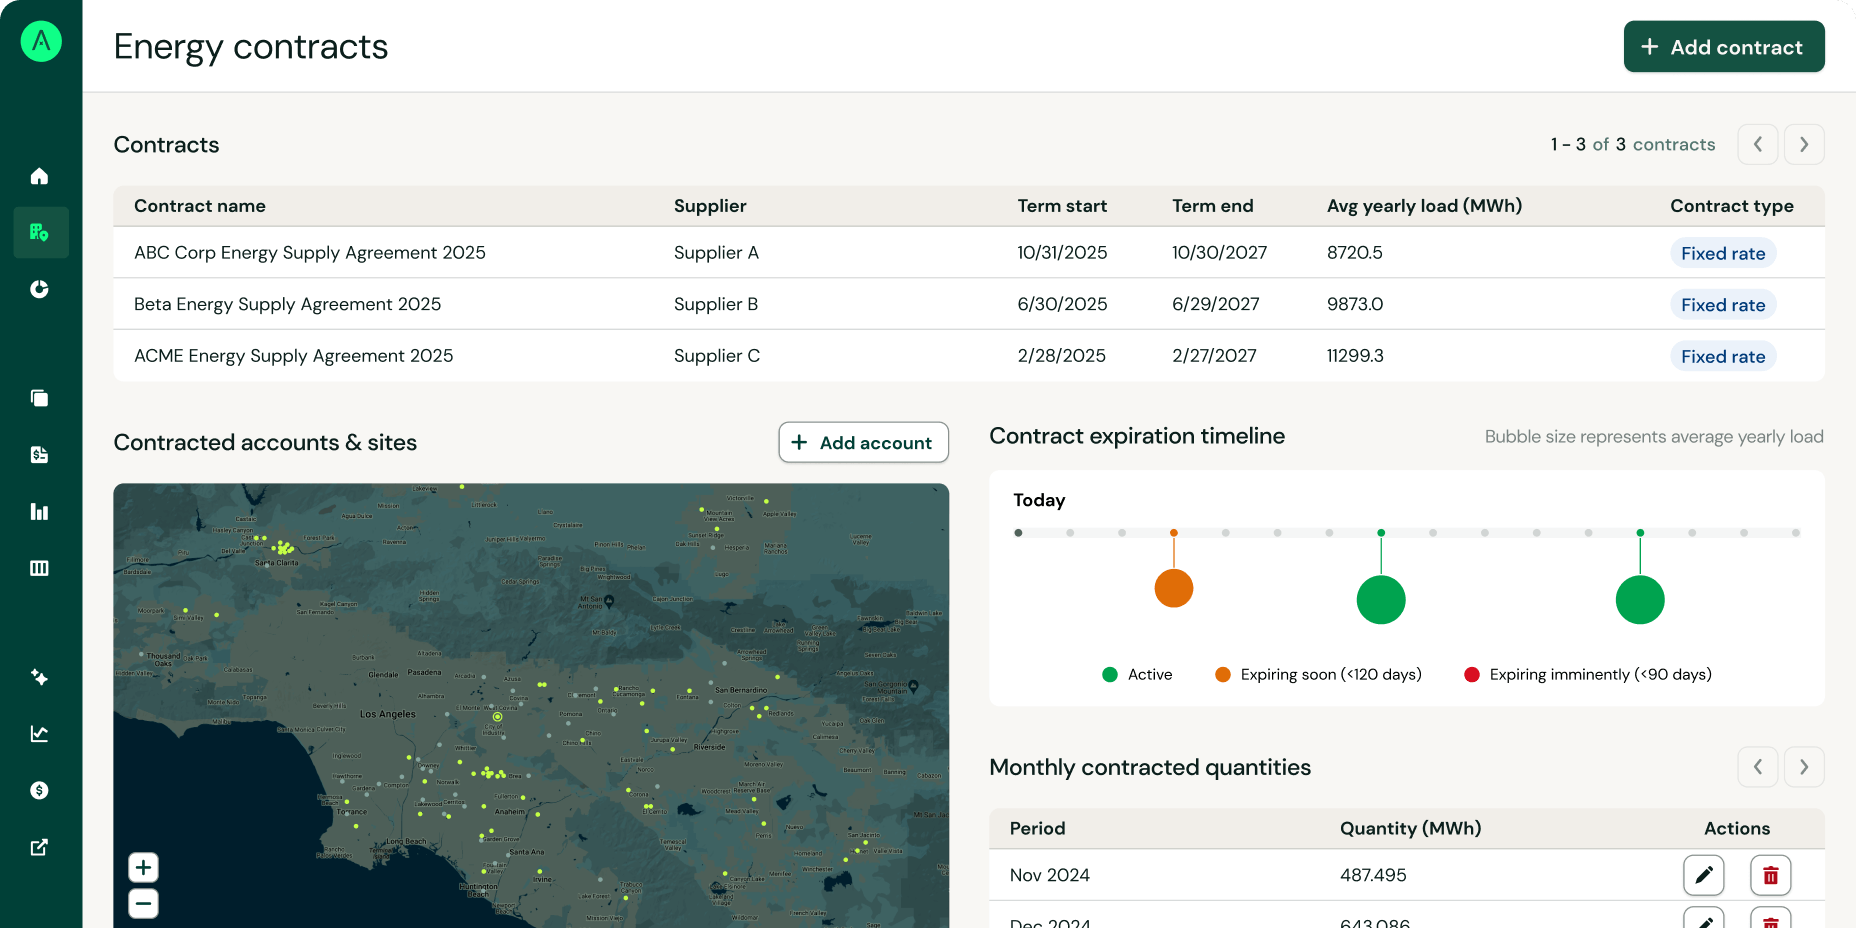The height and width of the screenshot is (928, 1856).
Task: Show next monthly contracted quantities page
Action: (x=1804, y=767)
